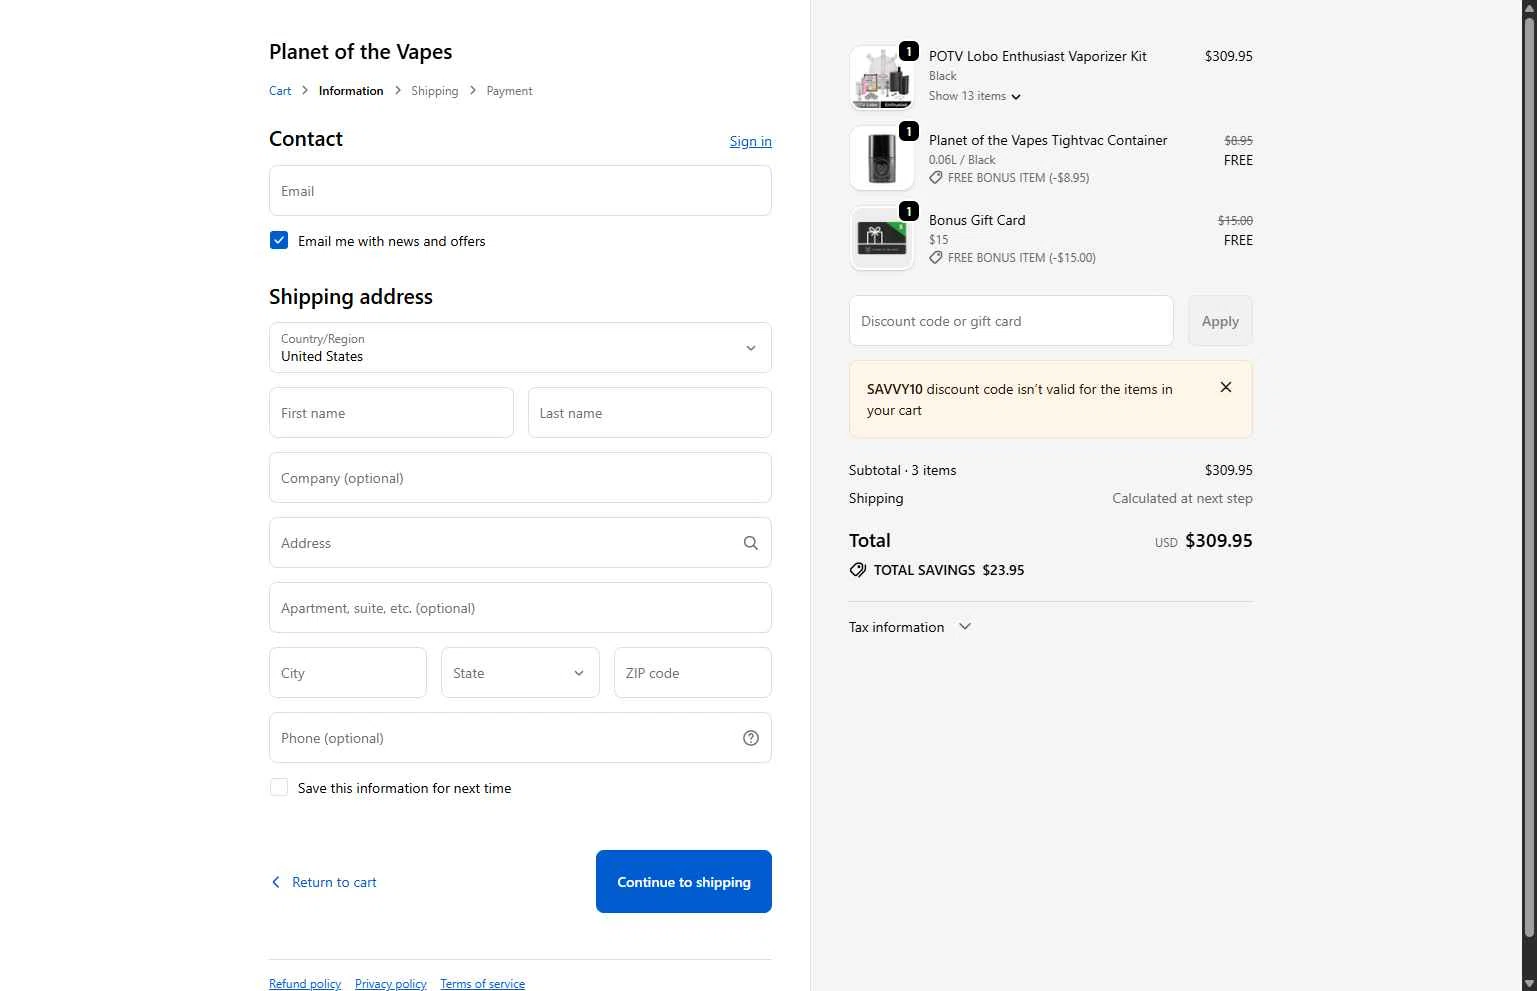Focus the Apartment, suite, etc. field

pyautogui.click(x=520, y=608)
